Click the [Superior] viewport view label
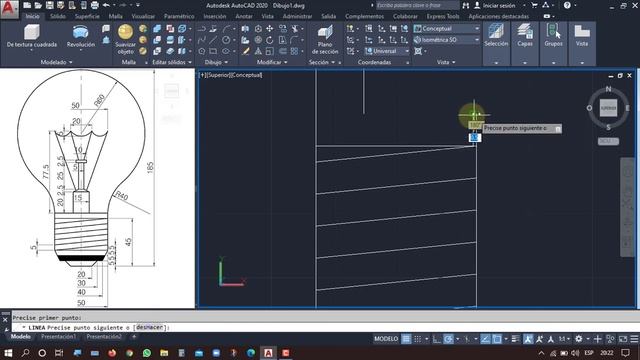This screenshot has height=360, width=640. point(220,75)
